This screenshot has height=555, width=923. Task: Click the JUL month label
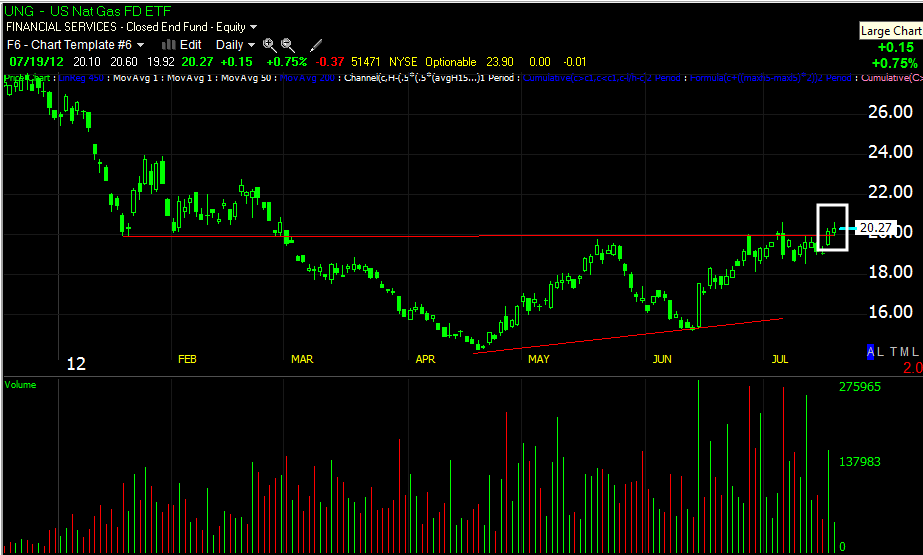(780, 359)
